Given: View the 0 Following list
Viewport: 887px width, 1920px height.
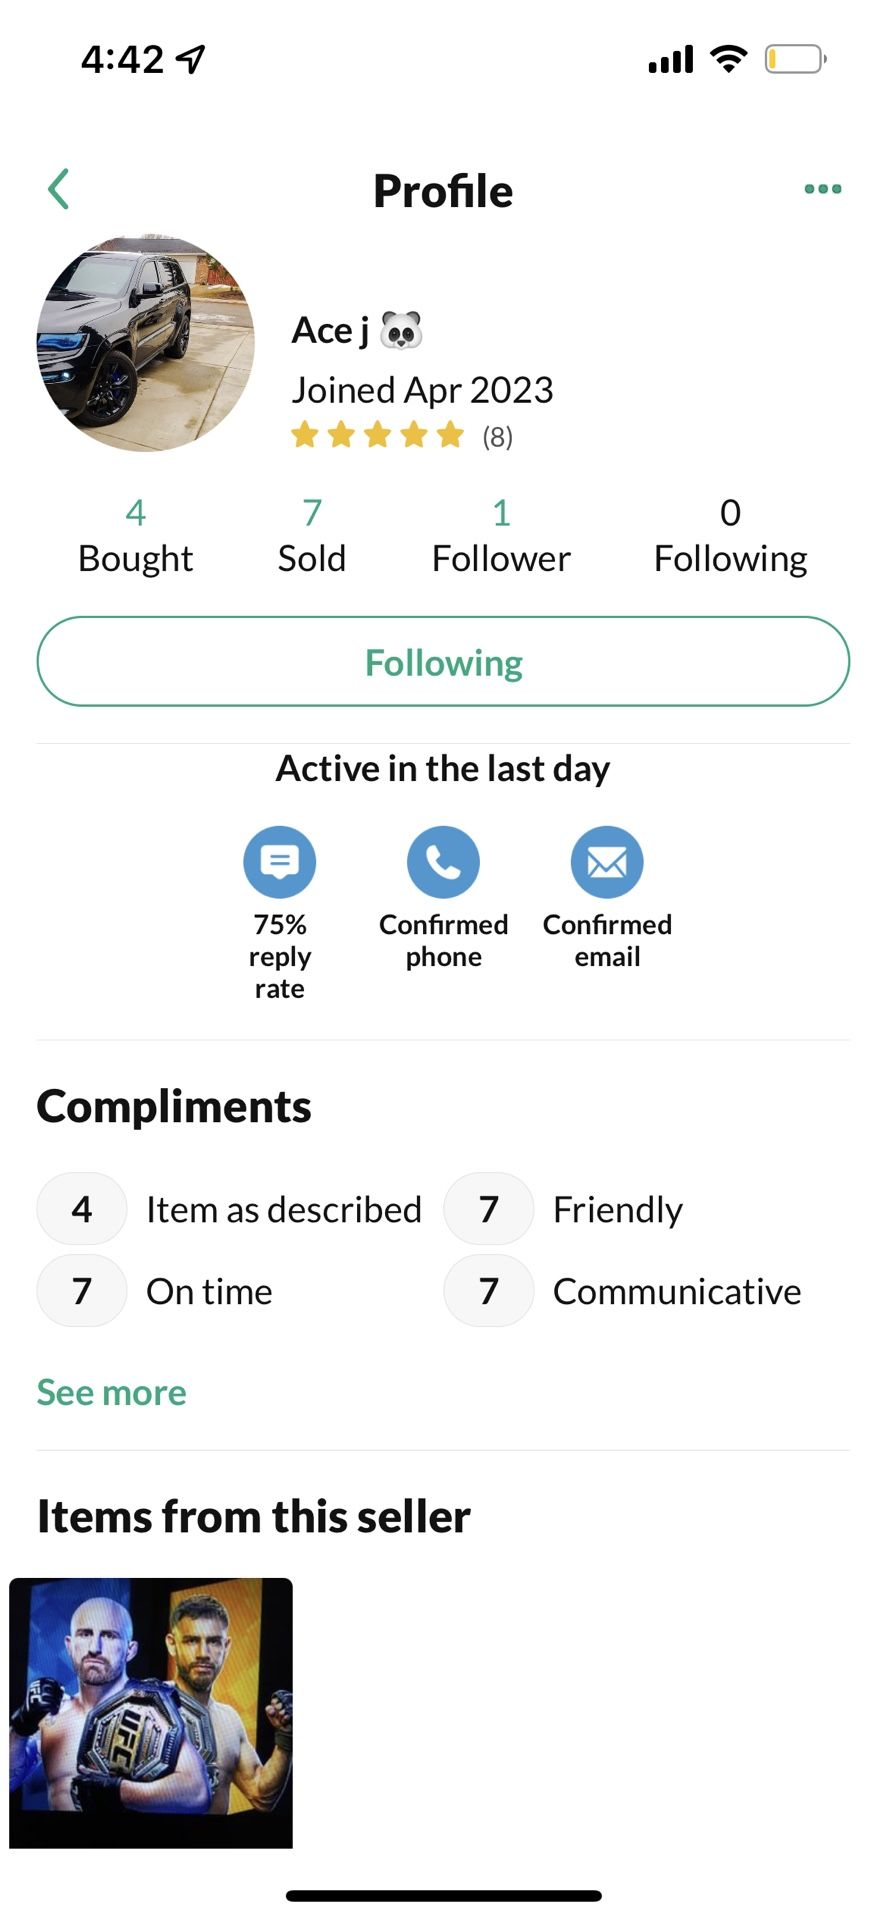Looking at the screenshot, I should click(x=730, y=537).
